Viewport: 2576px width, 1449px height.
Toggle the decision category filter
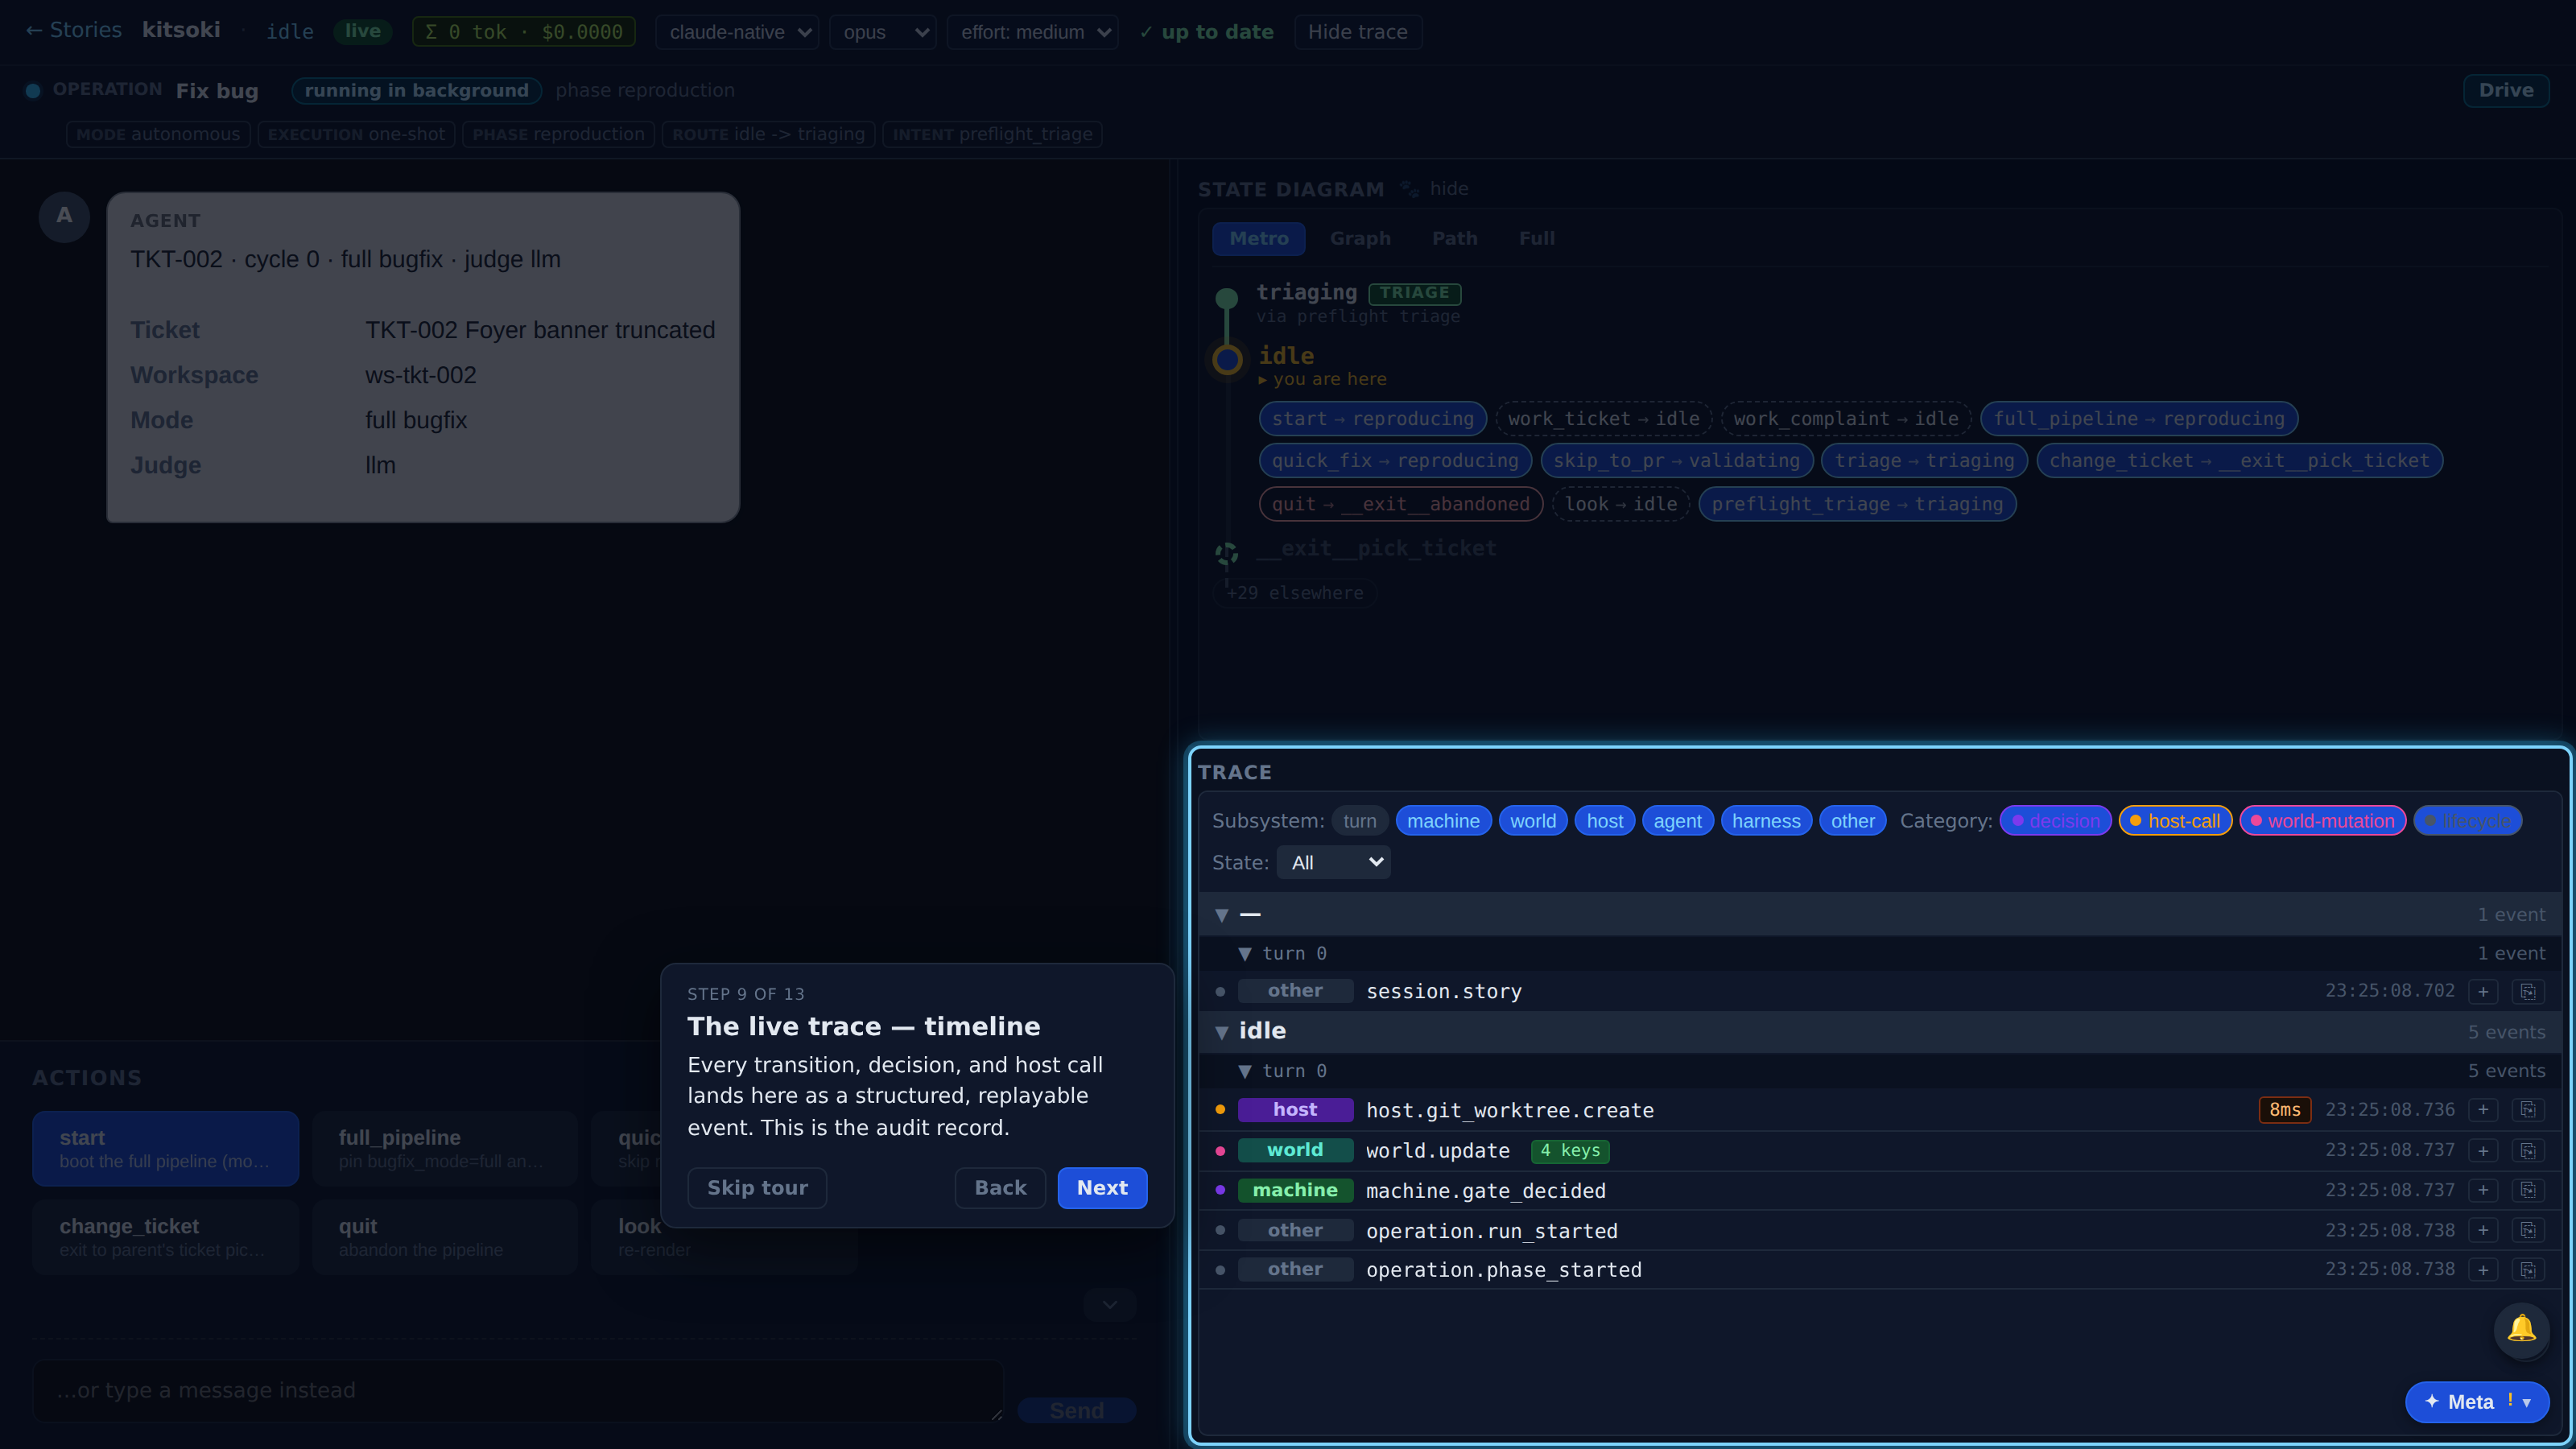(x=2055, y=821)
